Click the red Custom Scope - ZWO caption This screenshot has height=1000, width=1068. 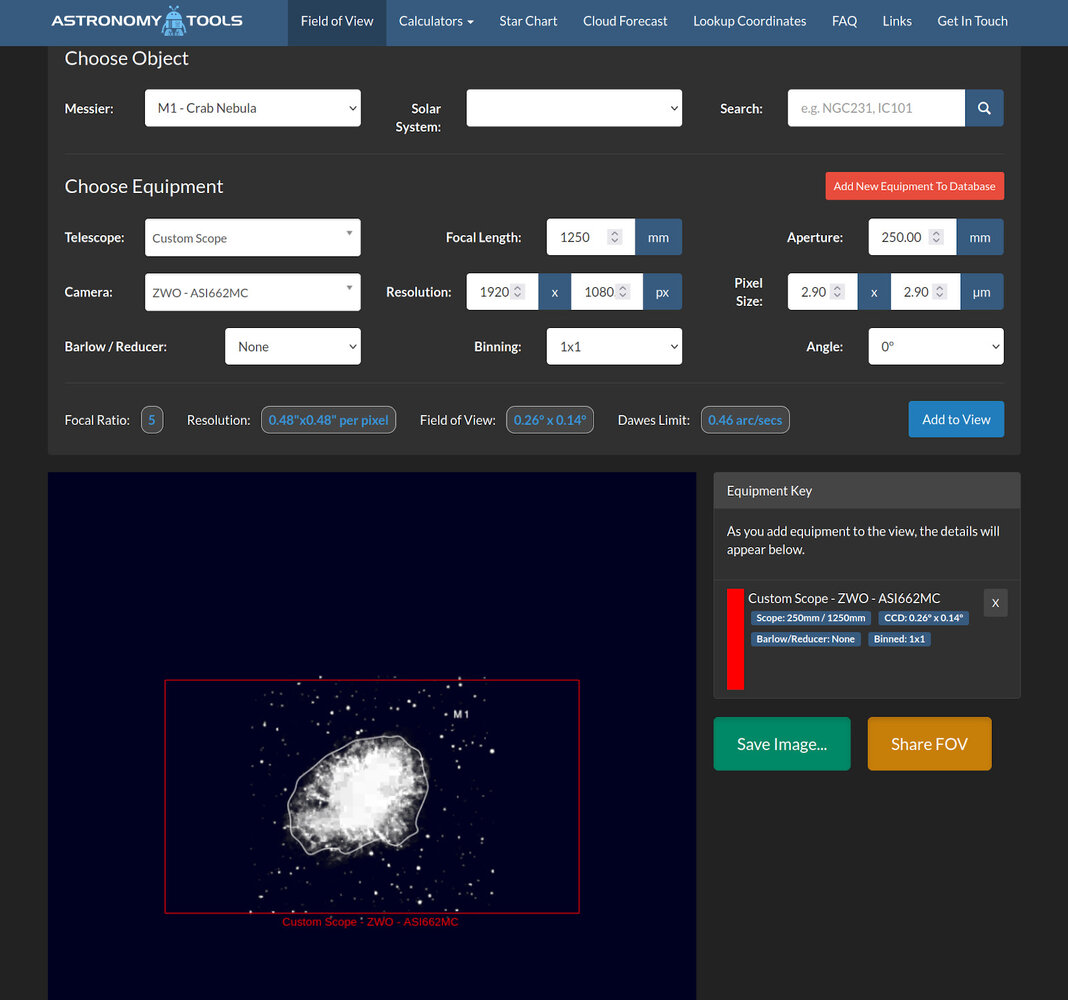click(370, 922)
